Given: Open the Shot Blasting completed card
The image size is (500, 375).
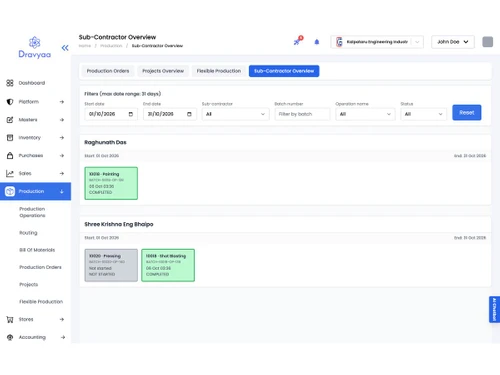Looking at the screenshot, I should point(168,265).
